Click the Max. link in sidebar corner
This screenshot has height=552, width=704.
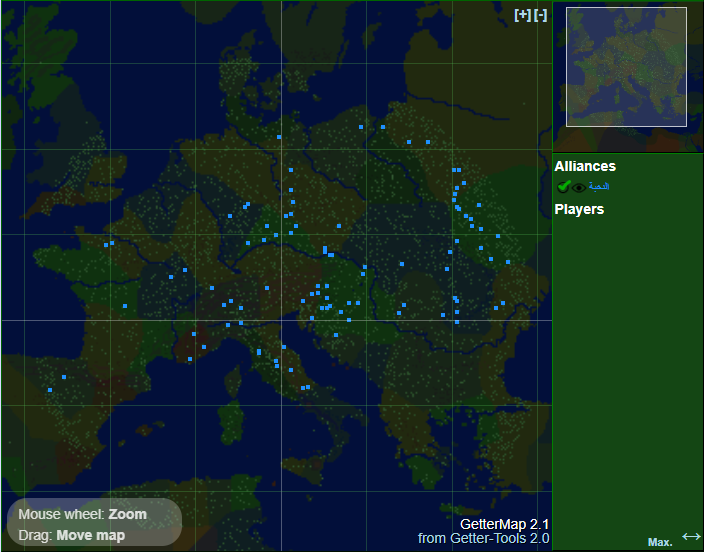[660, 542]
